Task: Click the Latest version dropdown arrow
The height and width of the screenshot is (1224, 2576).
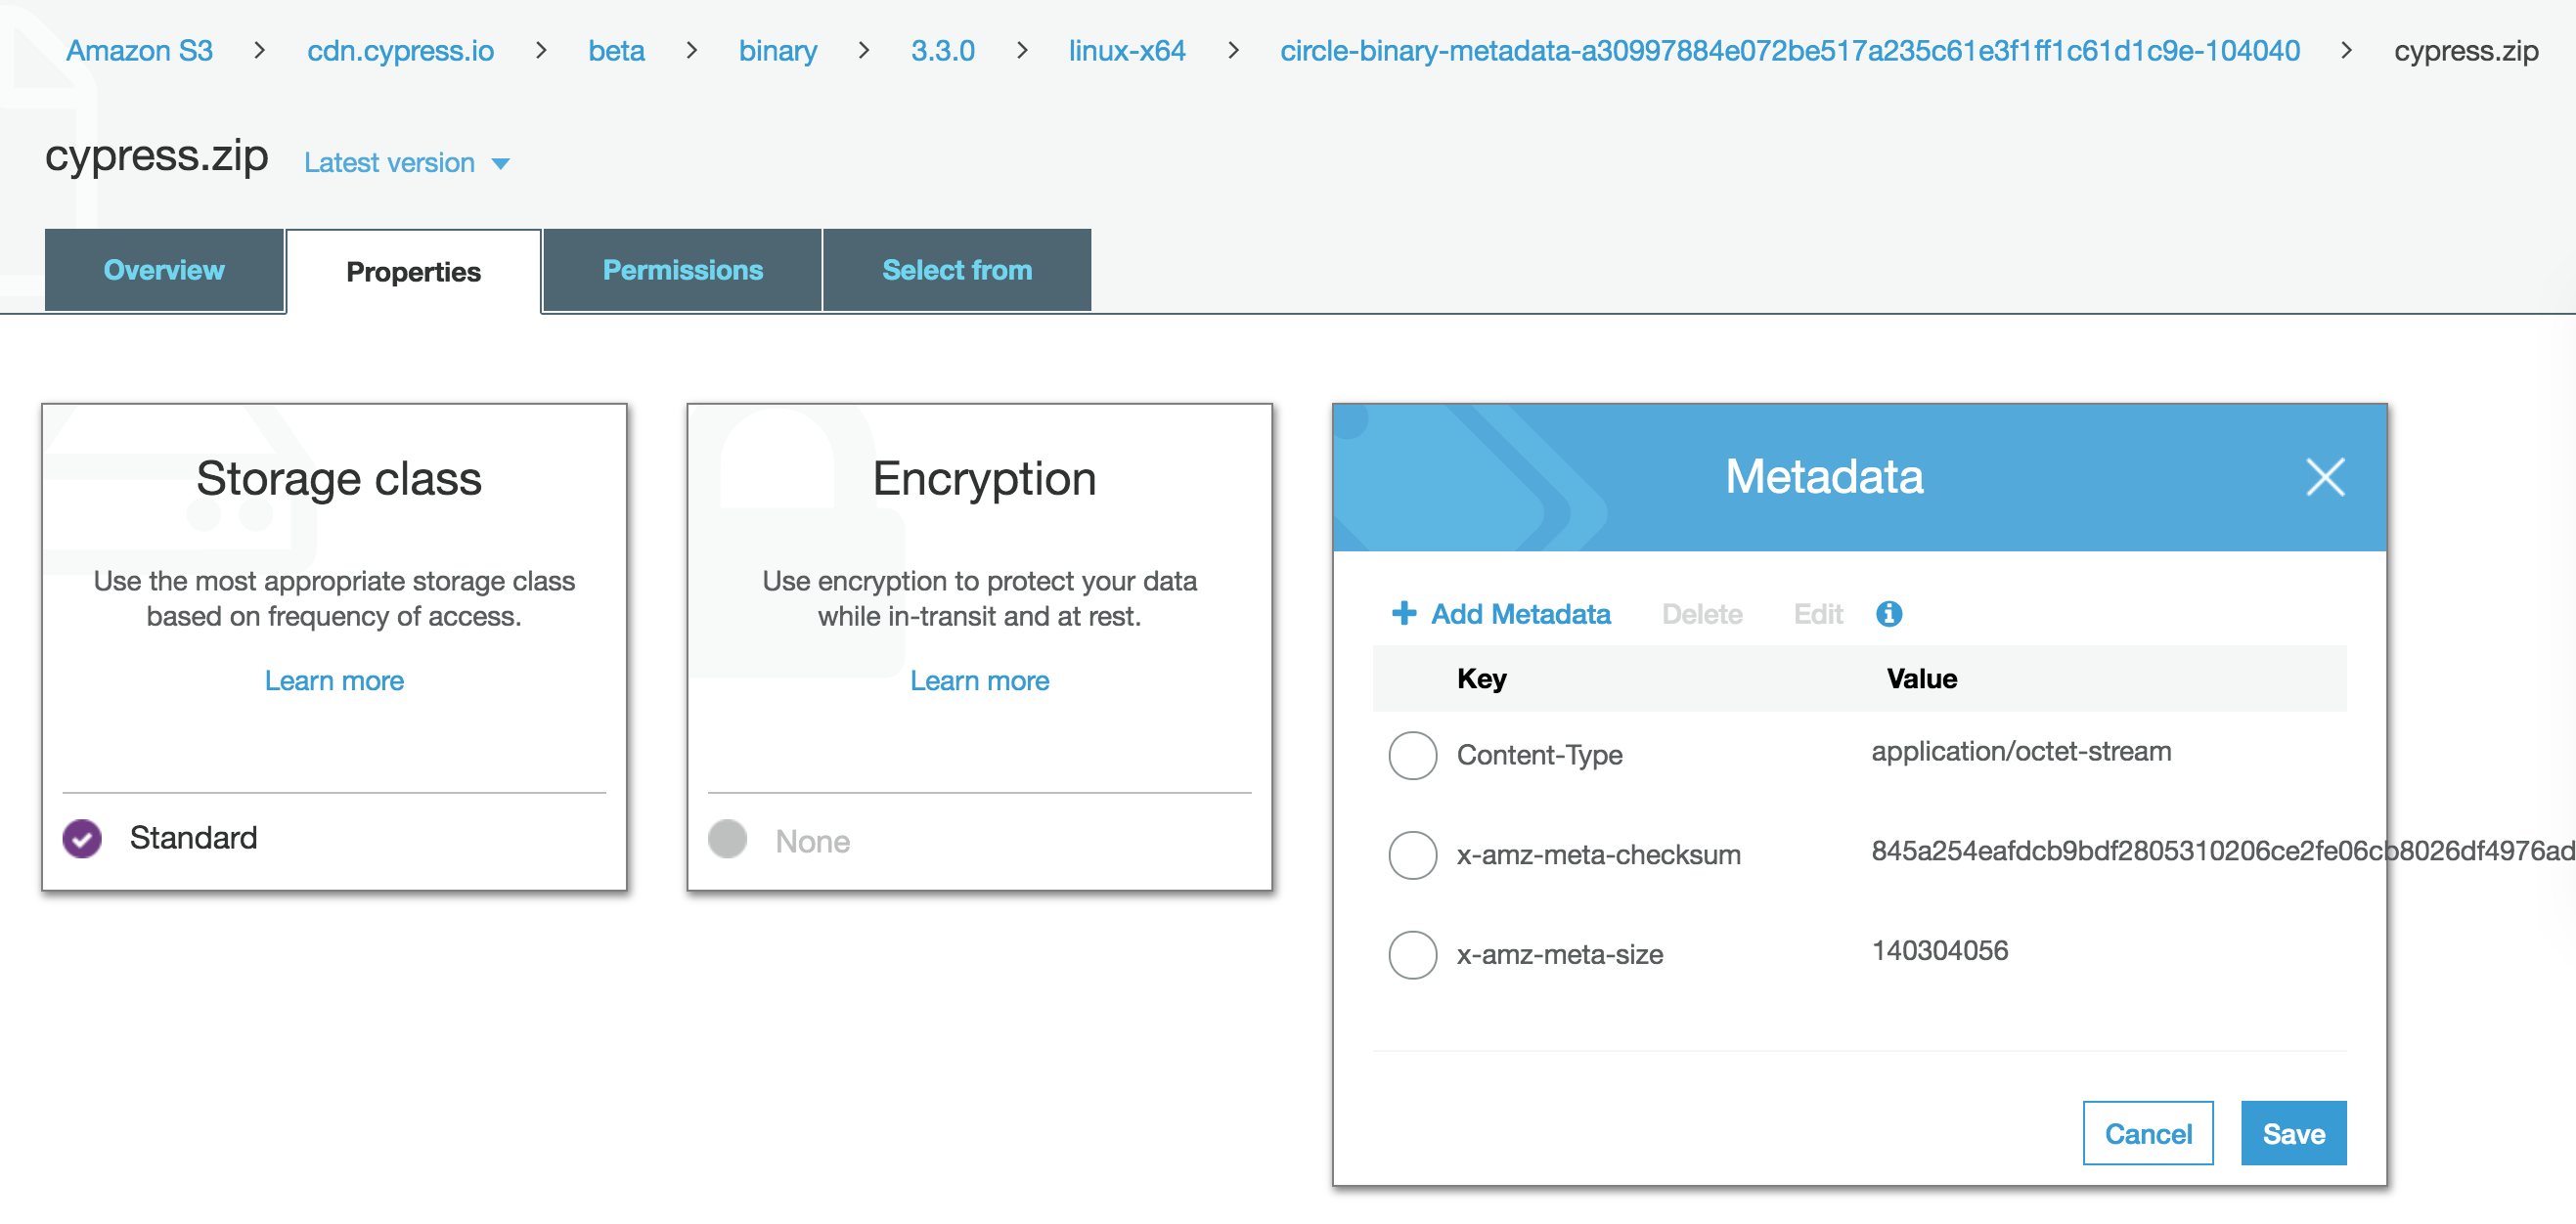Action: [501, 164]
